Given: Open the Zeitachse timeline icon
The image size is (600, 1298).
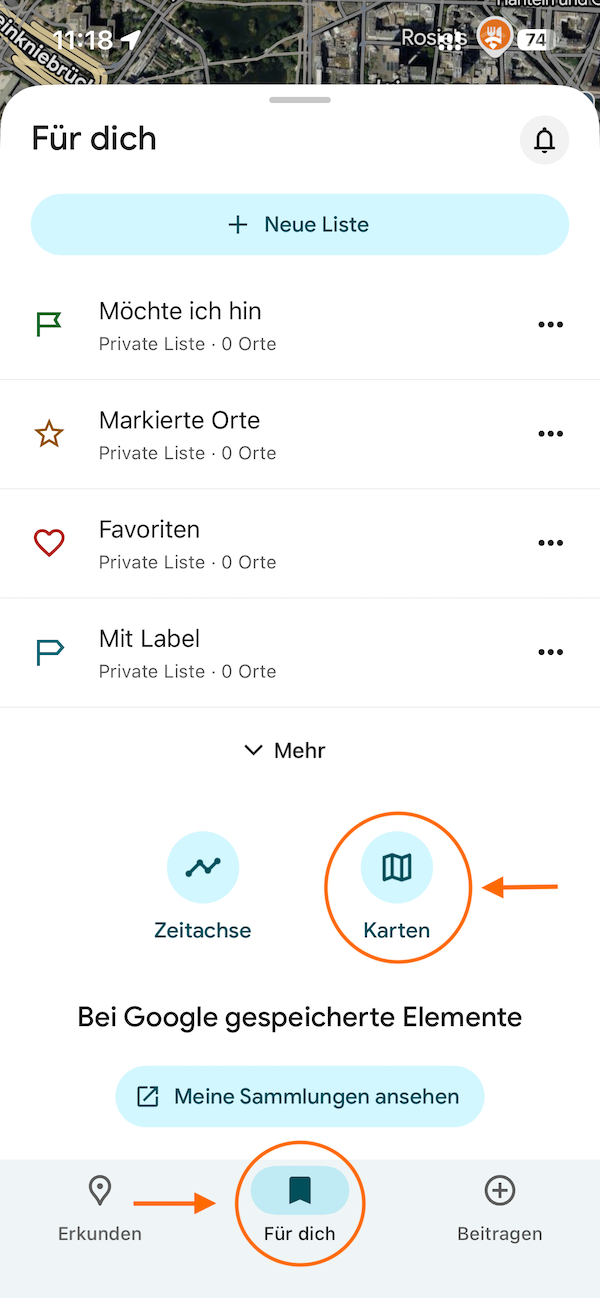Looking at the screenshot, I should 203,868.
